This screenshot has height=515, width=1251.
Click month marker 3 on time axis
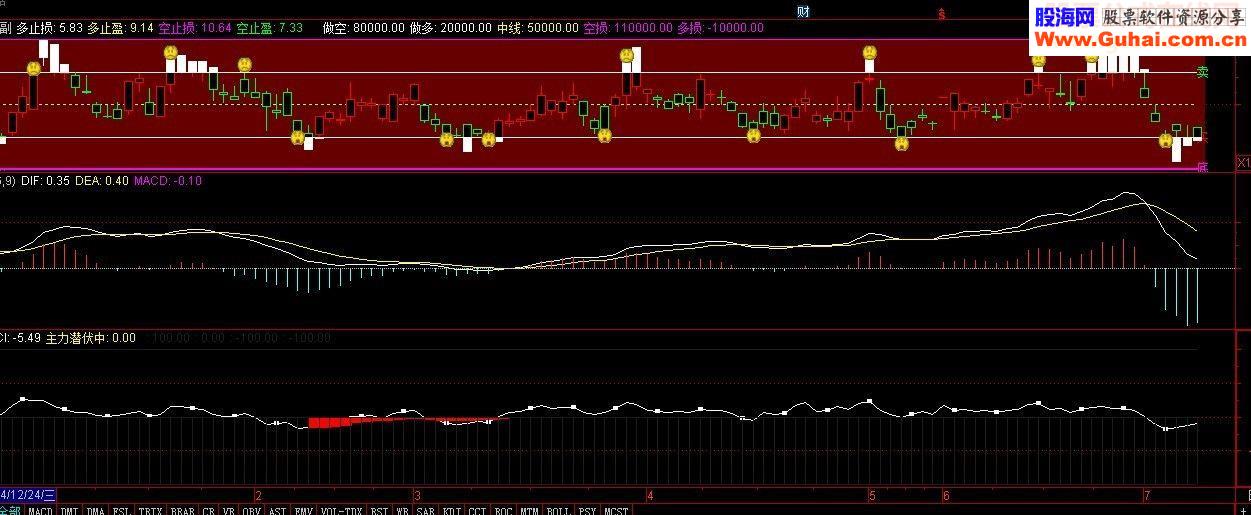[417, 495]
